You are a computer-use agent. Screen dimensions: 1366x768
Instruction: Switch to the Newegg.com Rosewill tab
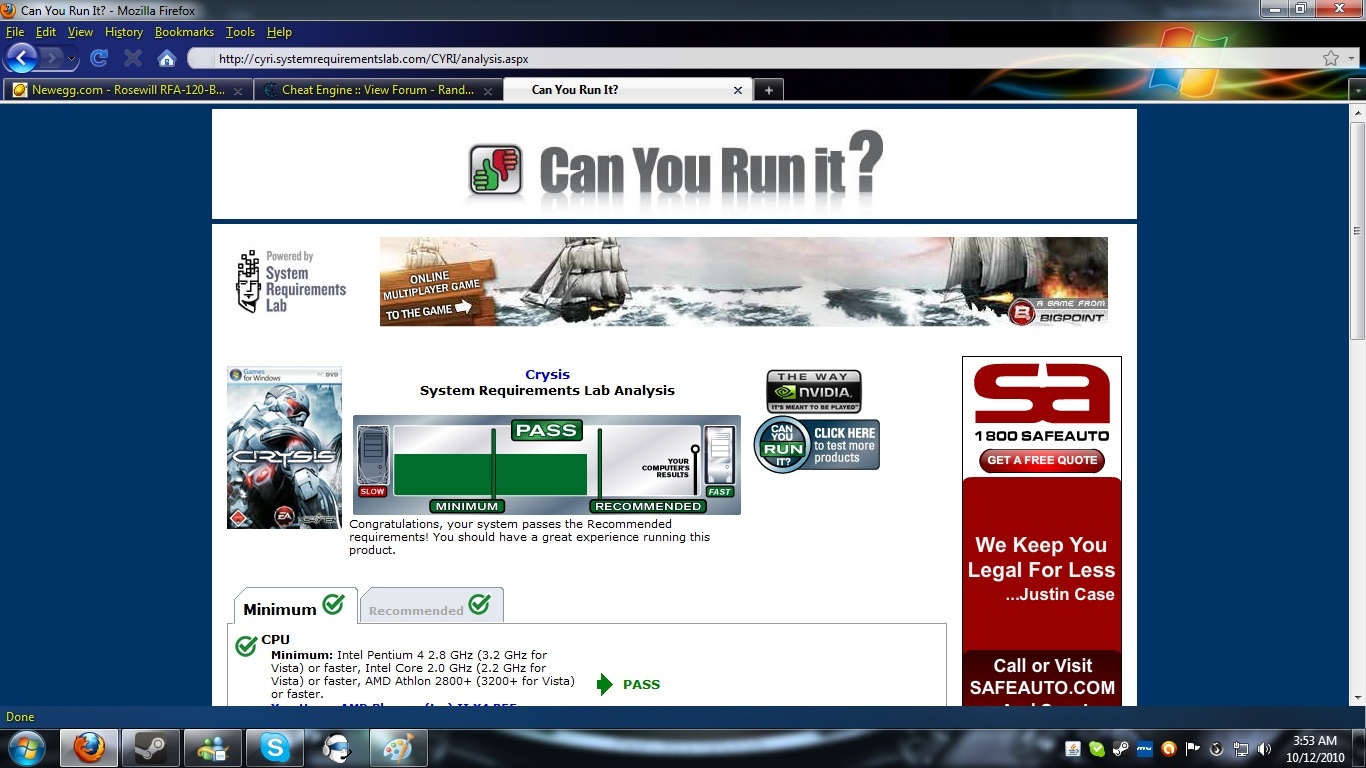[x=128, y=90]
